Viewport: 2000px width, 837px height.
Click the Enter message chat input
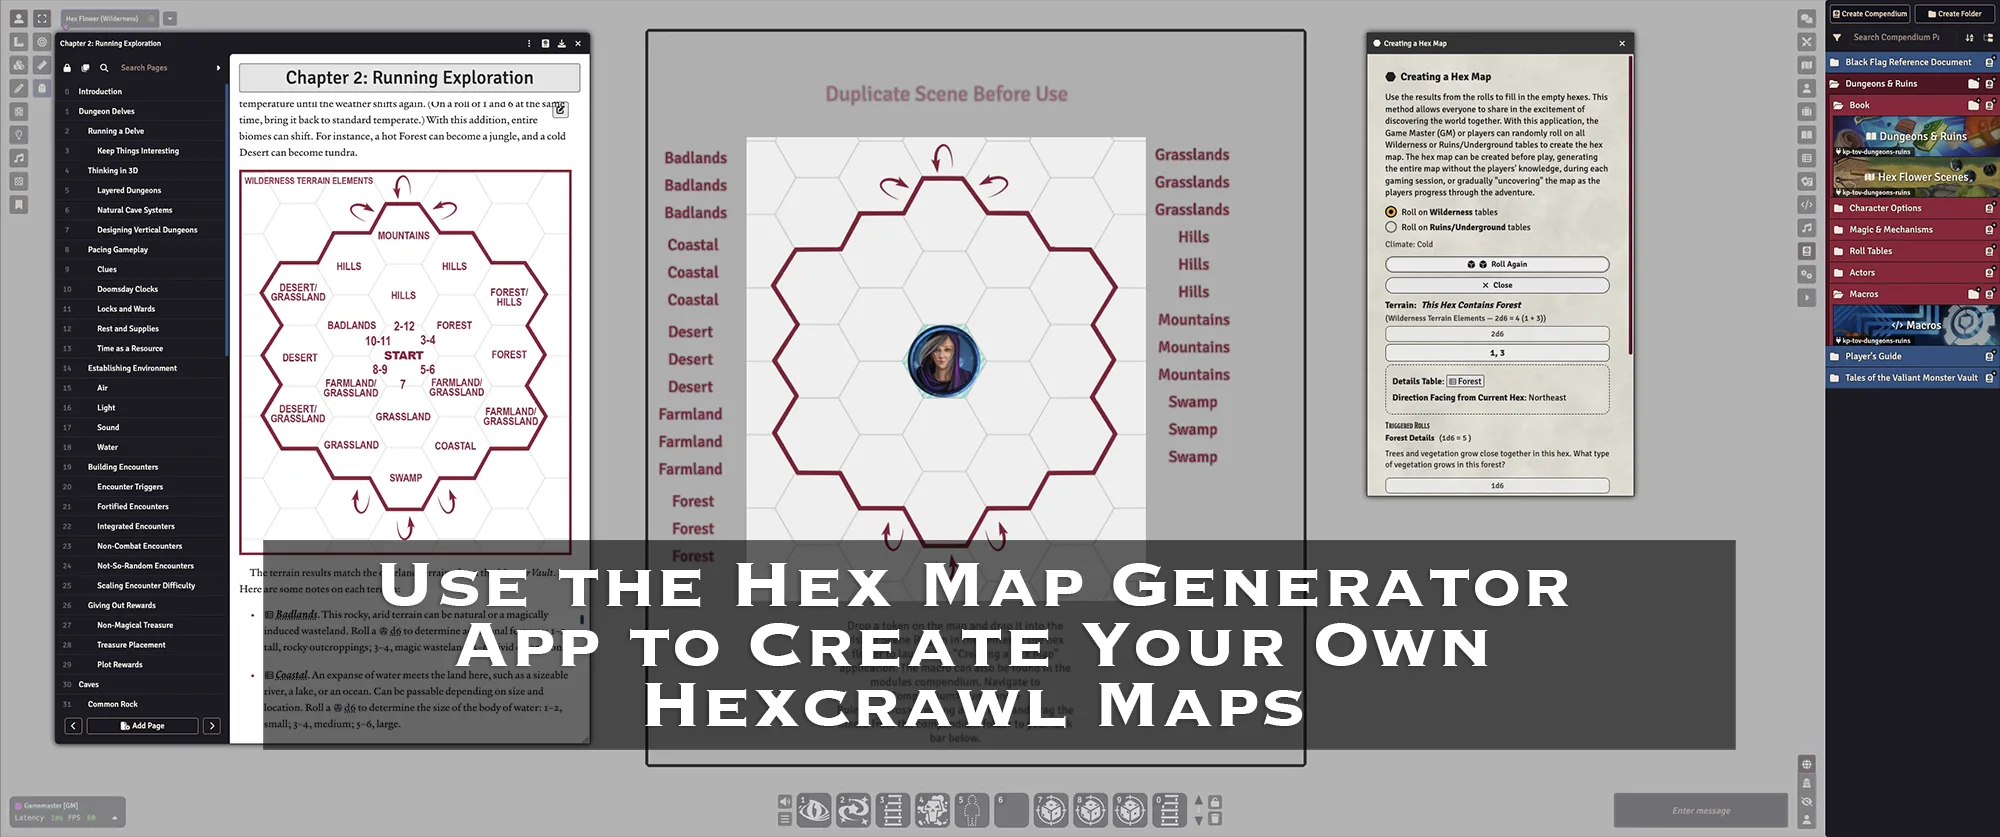(1700, 811)
